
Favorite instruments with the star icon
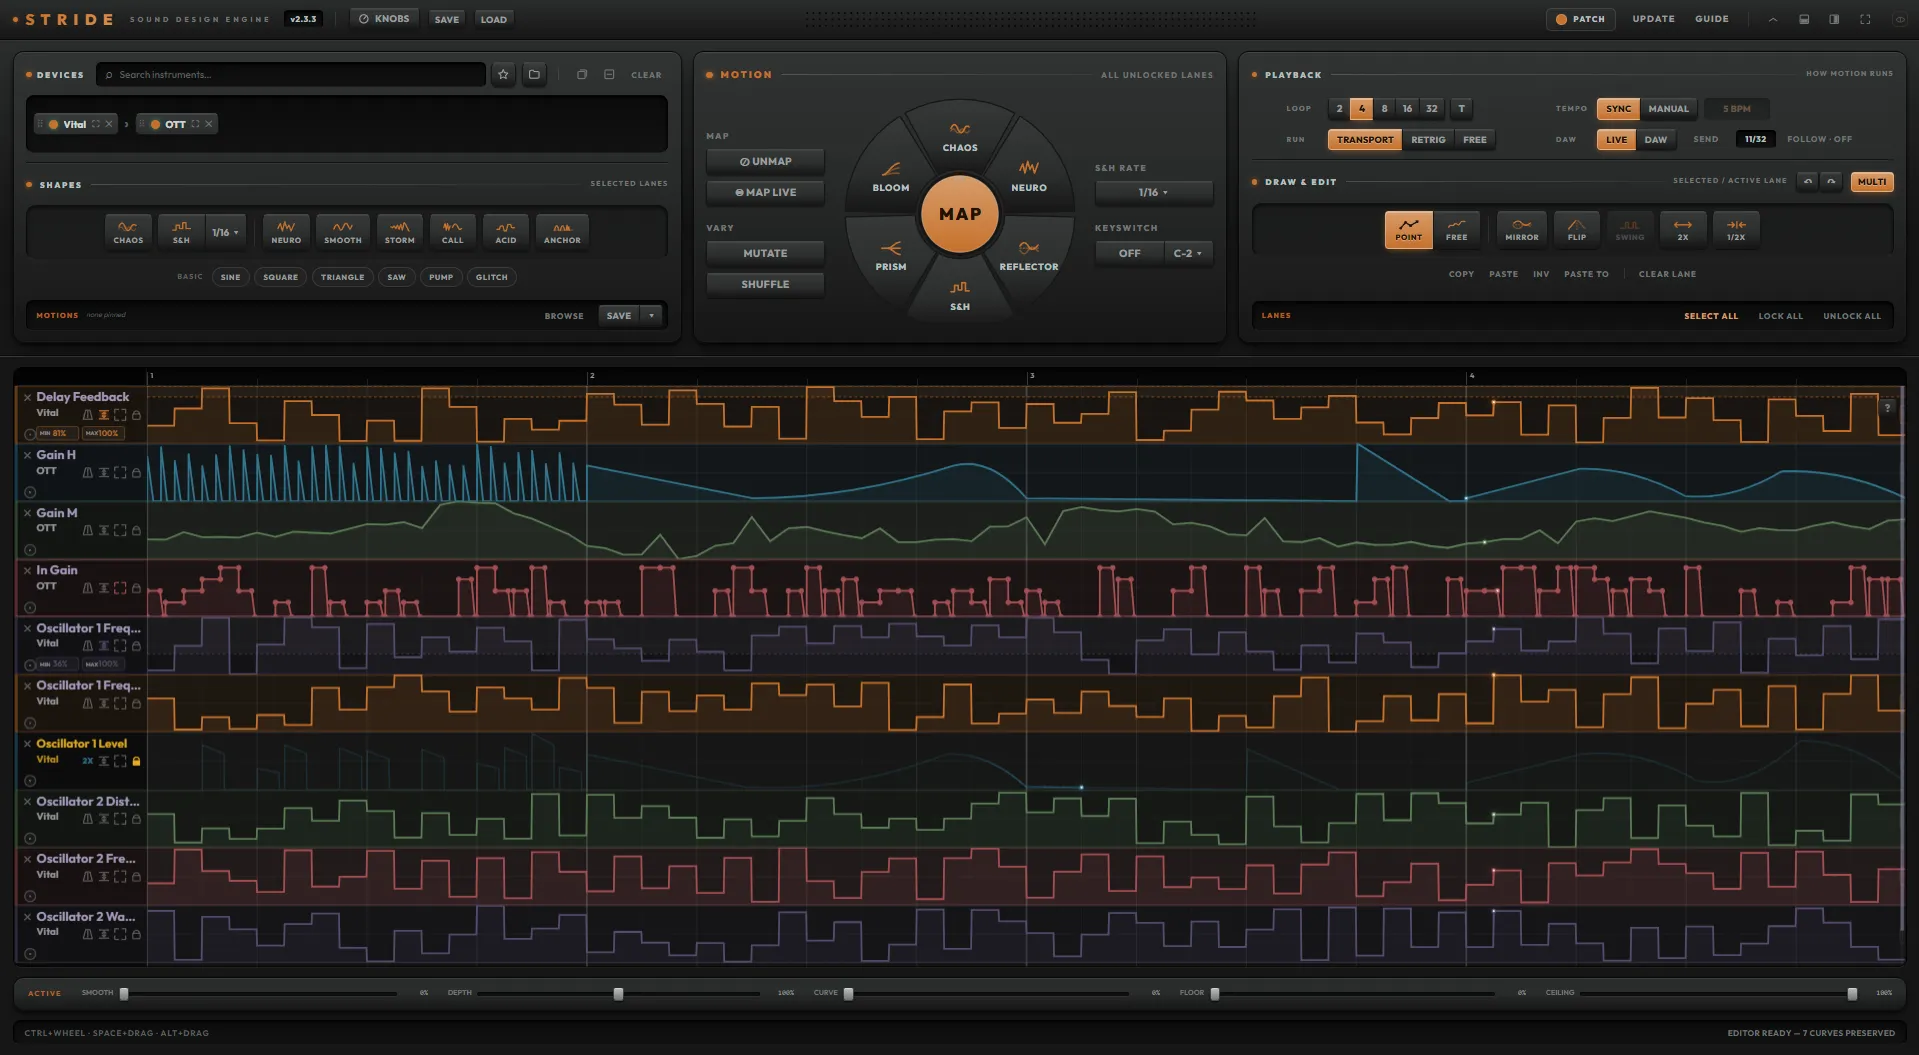[503, 74]
